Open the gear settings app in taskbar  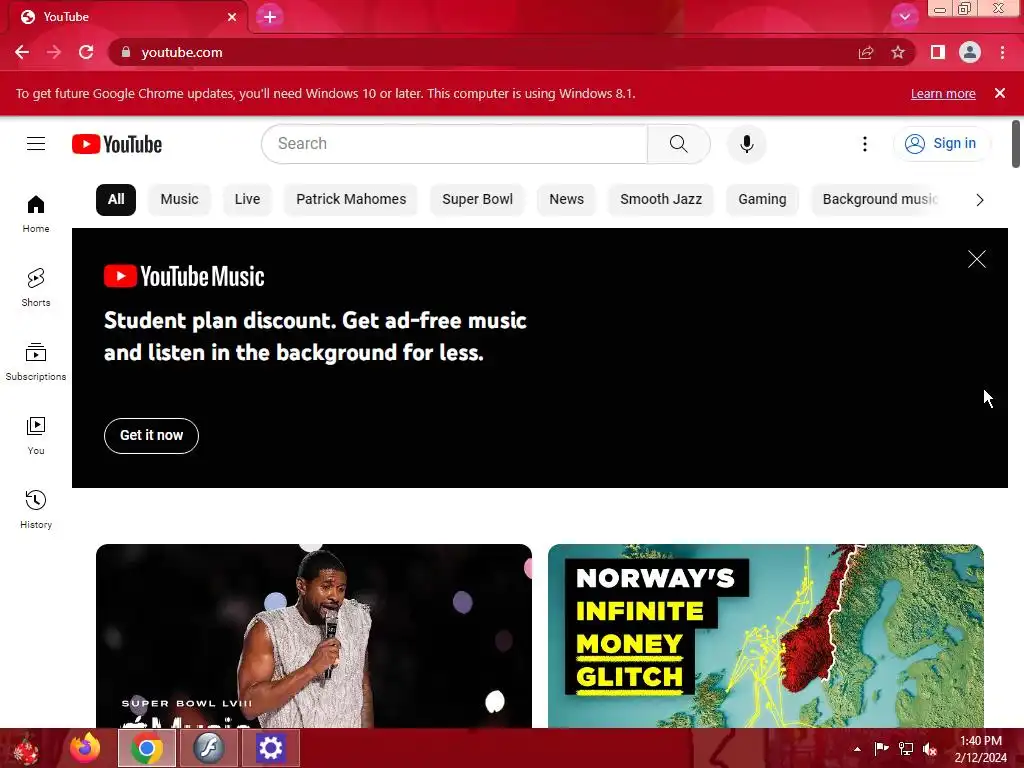[x=270, y=748]
